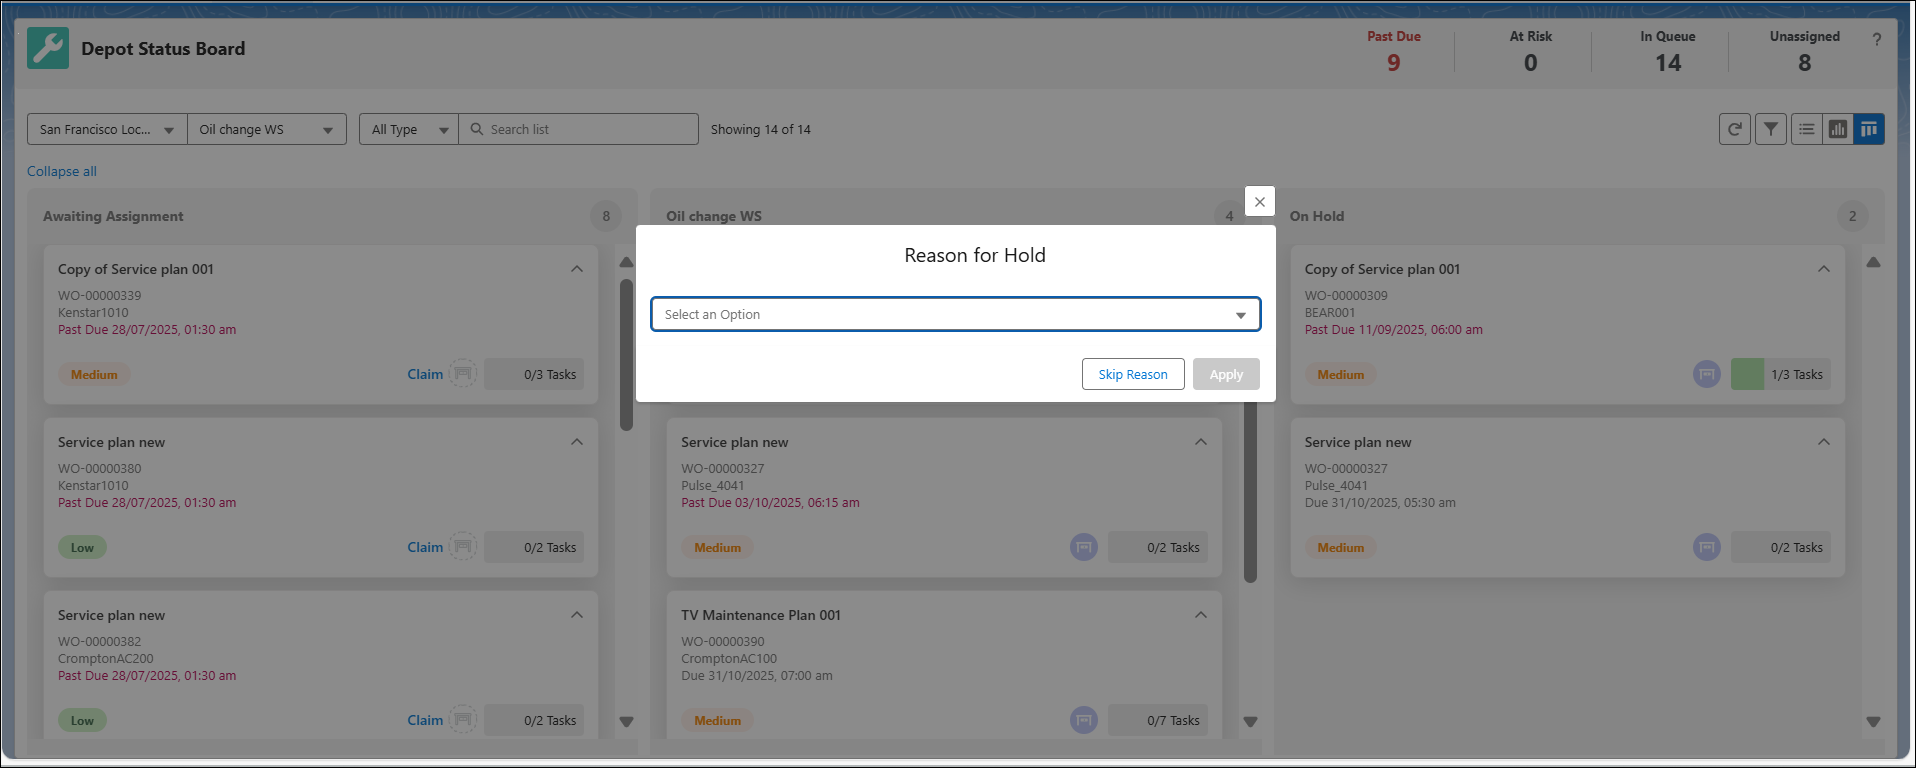The height and width of the screenshot is (768, 1916).
Task: Click the On Hold column header
Action: click(1317, 216)
